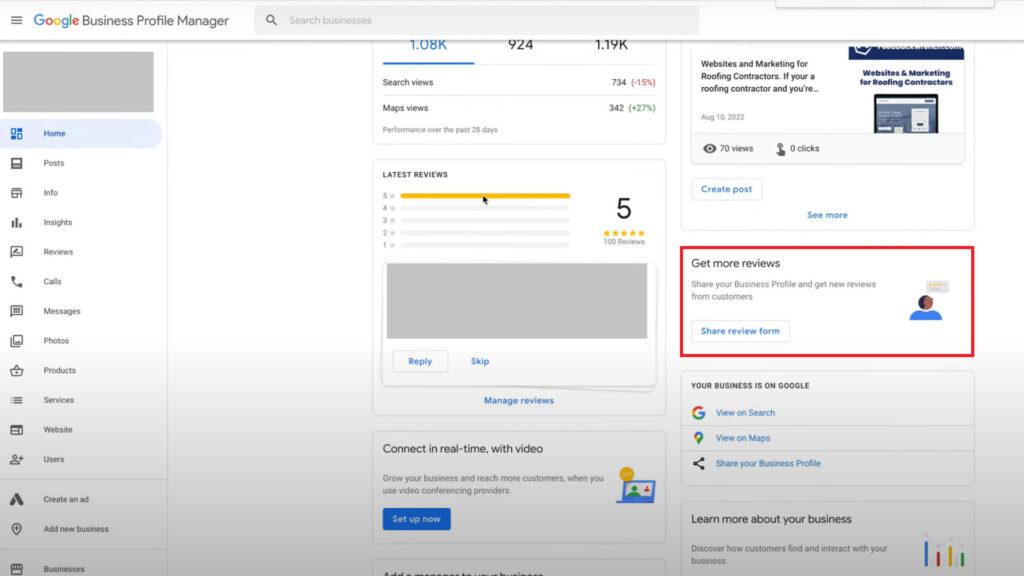Viewport: 1024px width, 576px height.
Task: Click the Add new business menu item
Action: coord(81,529)
